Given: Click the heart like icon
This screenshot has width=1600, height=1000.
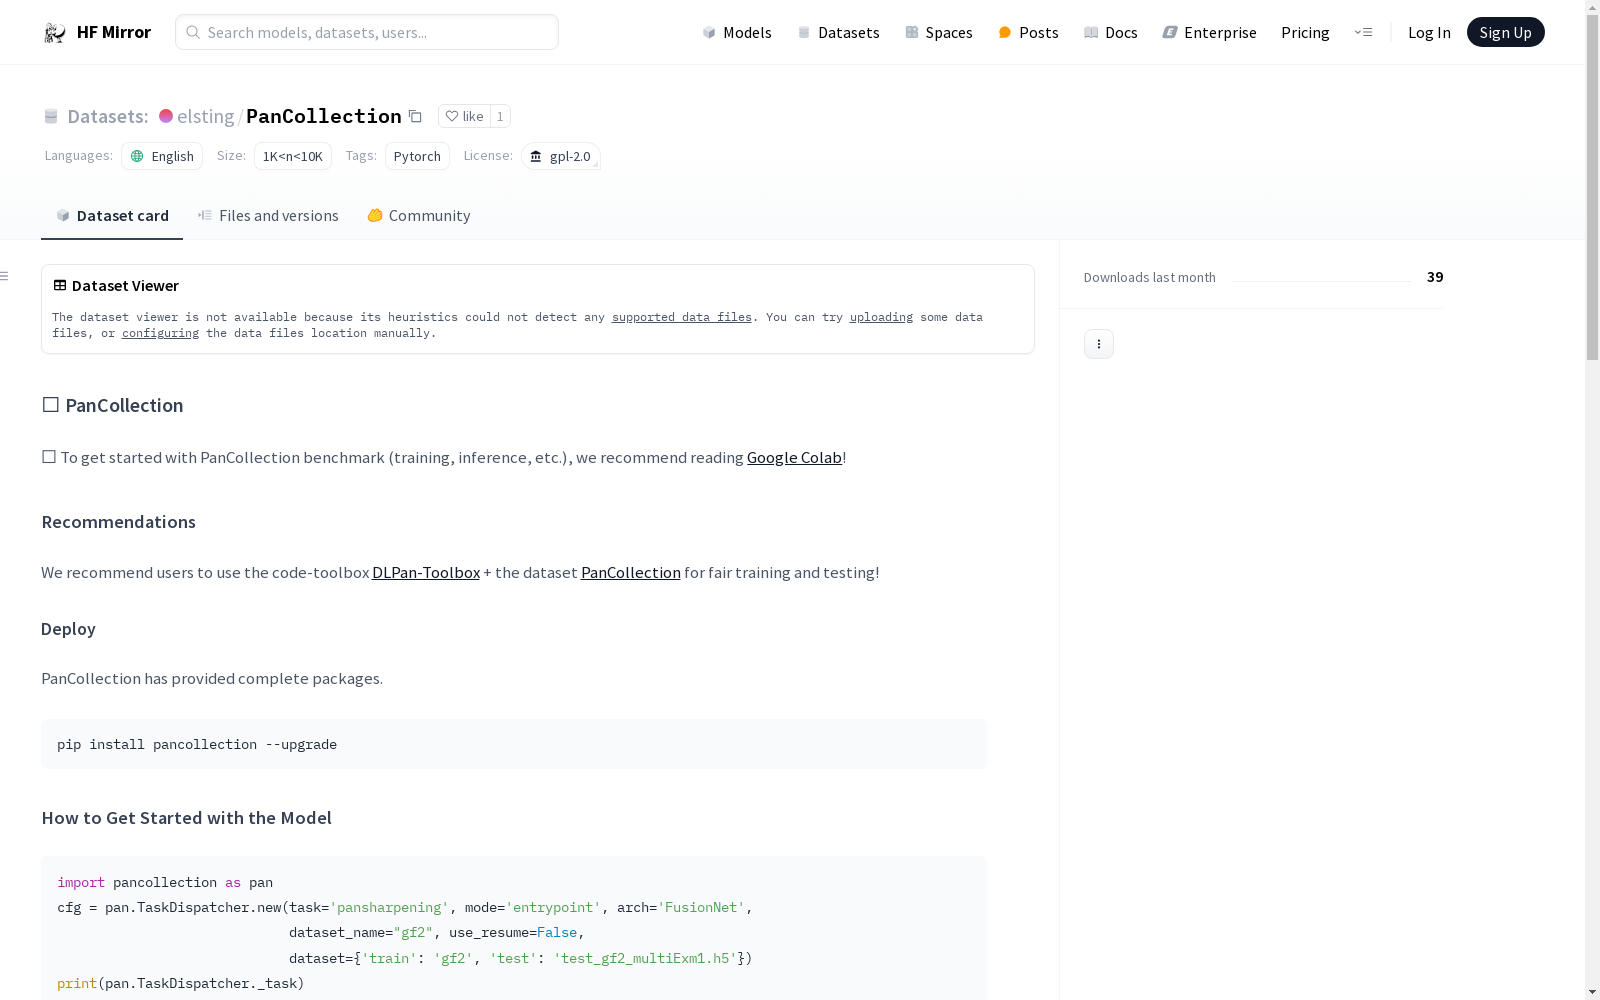Looking at the screenshot, I should pyautogui.click(x=452, y=116).
